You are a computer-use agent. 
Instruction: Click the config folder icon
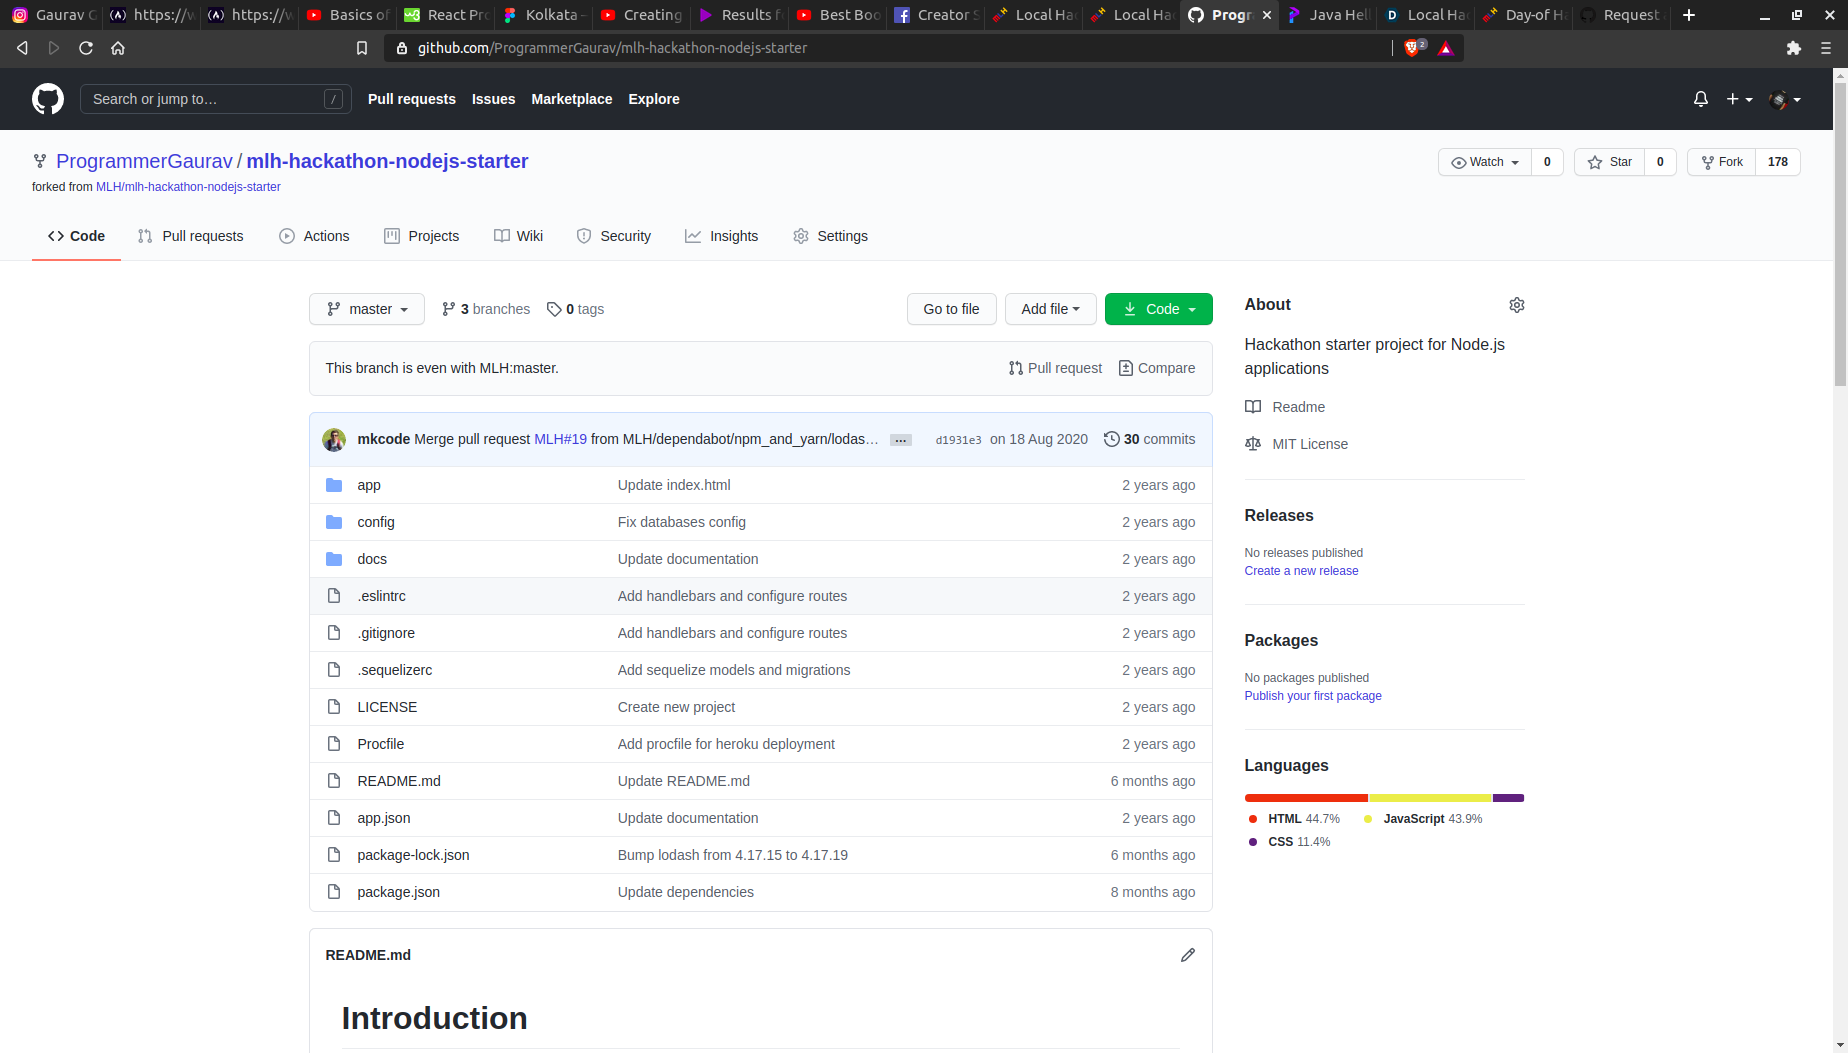pyautogui.click(x=334, y=522)
